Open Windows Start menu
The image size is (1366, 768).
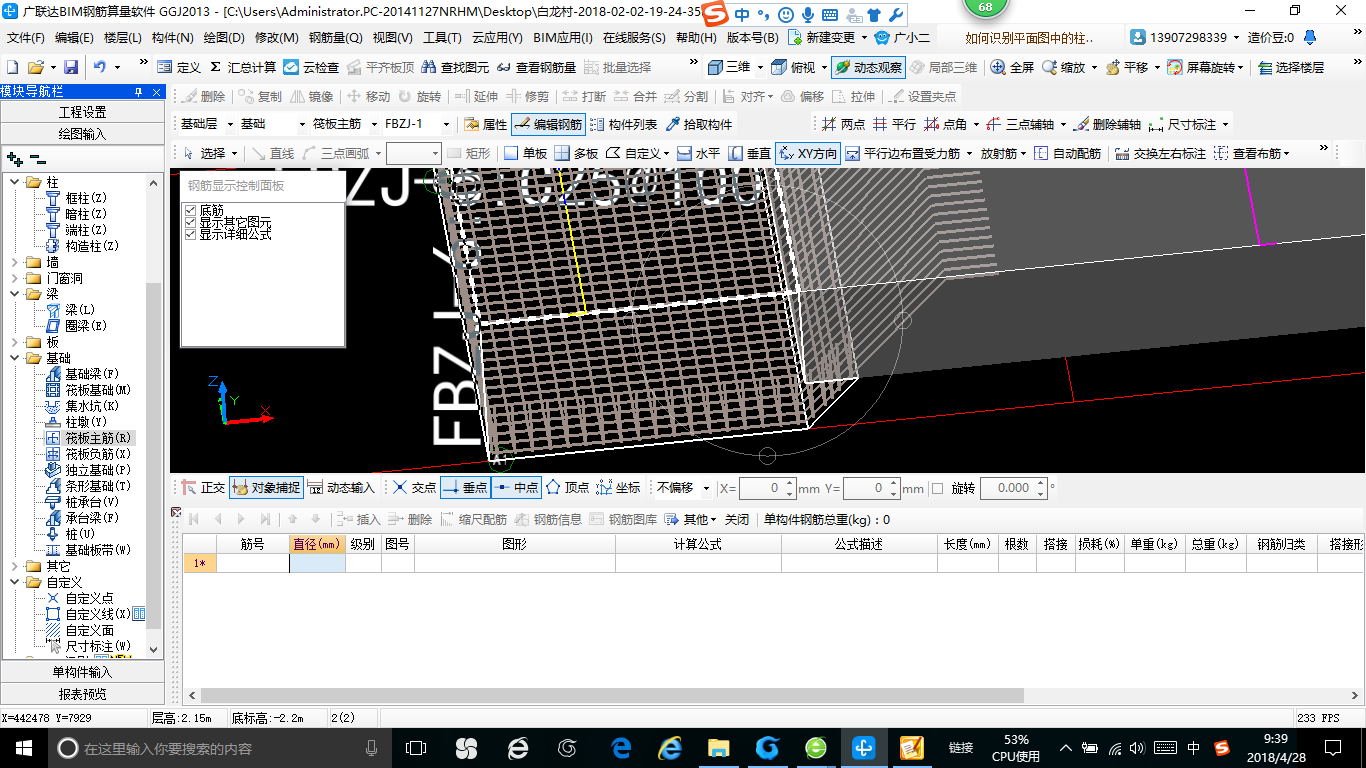click(x=24, y=748)
